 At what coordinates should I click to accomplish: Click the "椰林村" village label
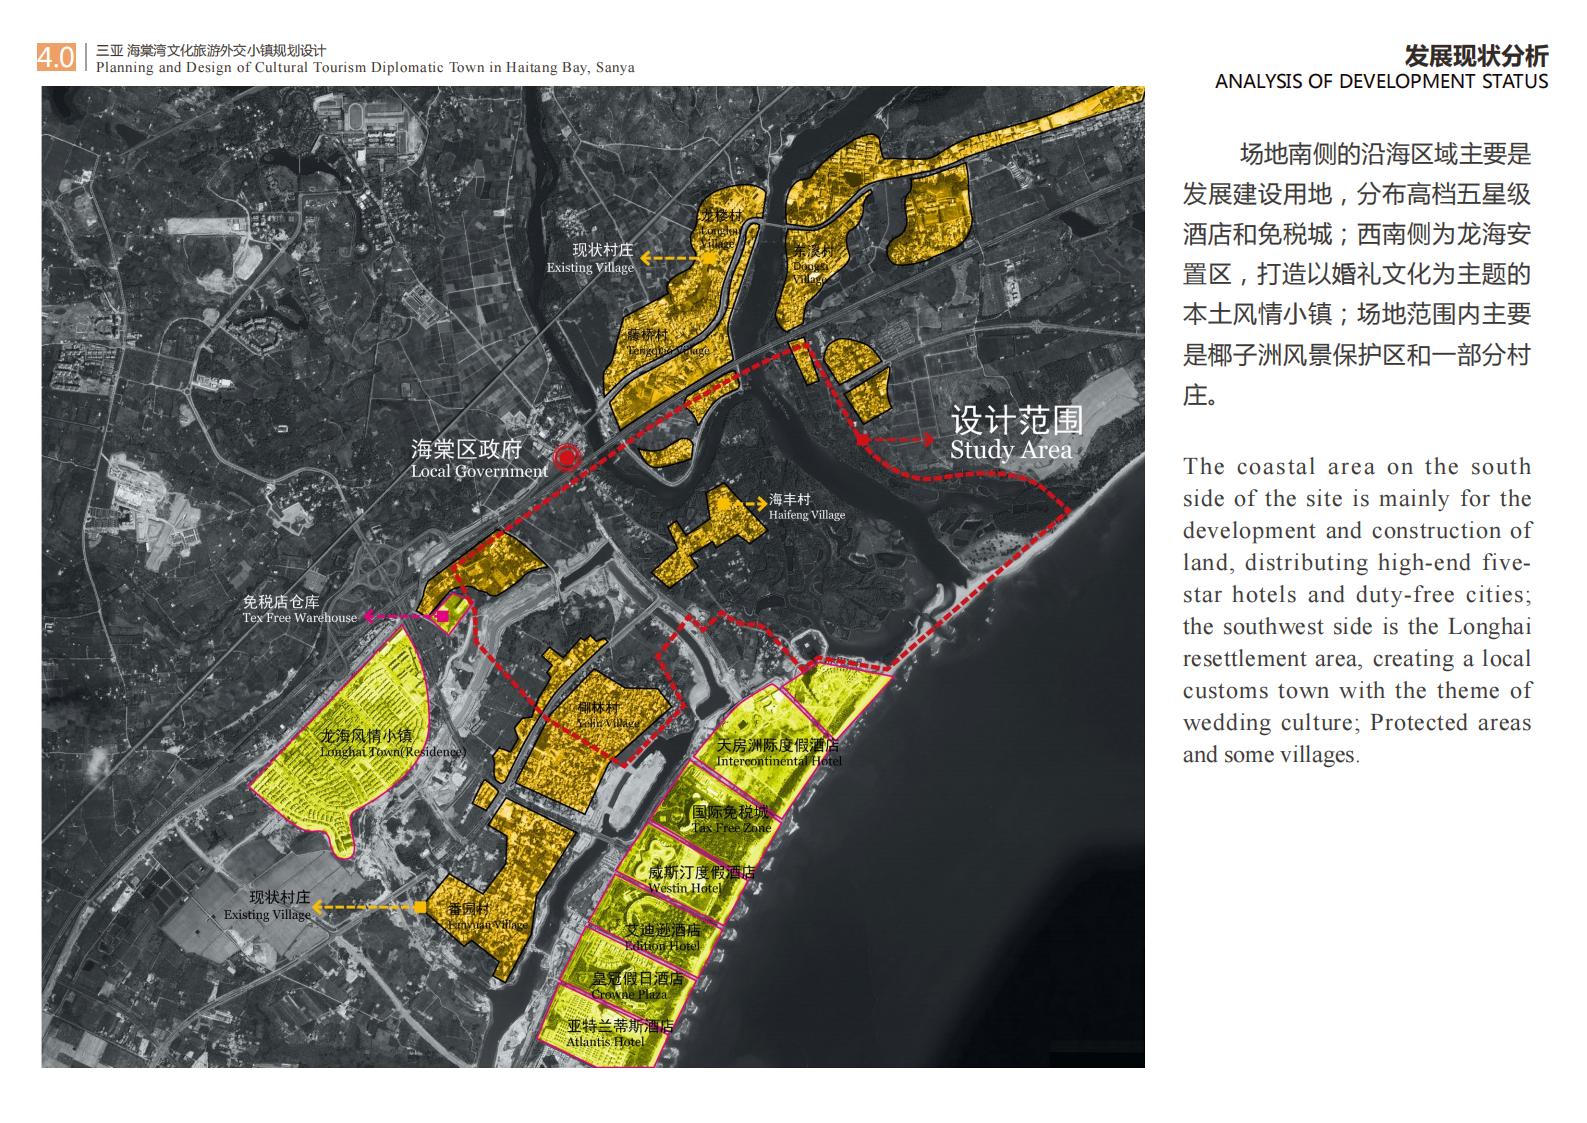click(598, 708)
